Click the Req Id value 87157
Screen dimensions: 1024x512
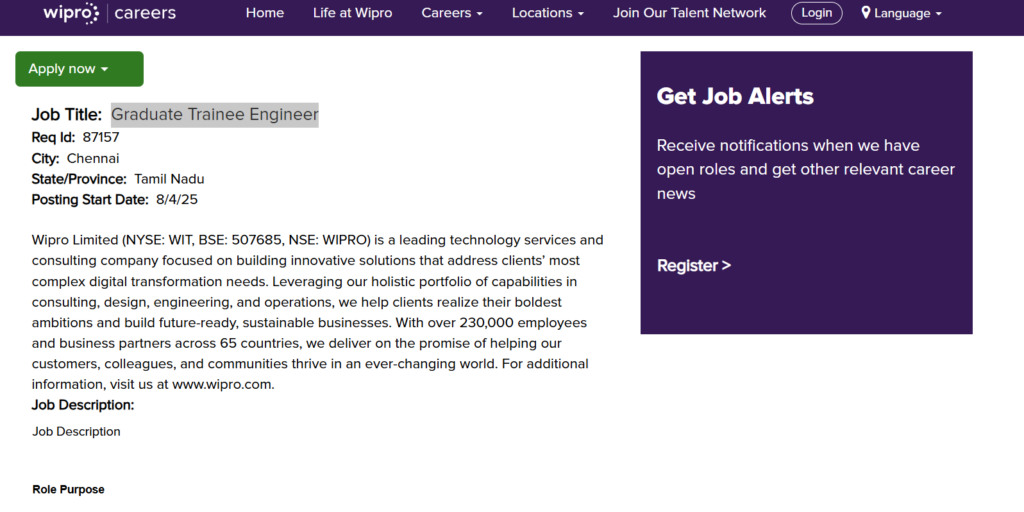point(101,137)
